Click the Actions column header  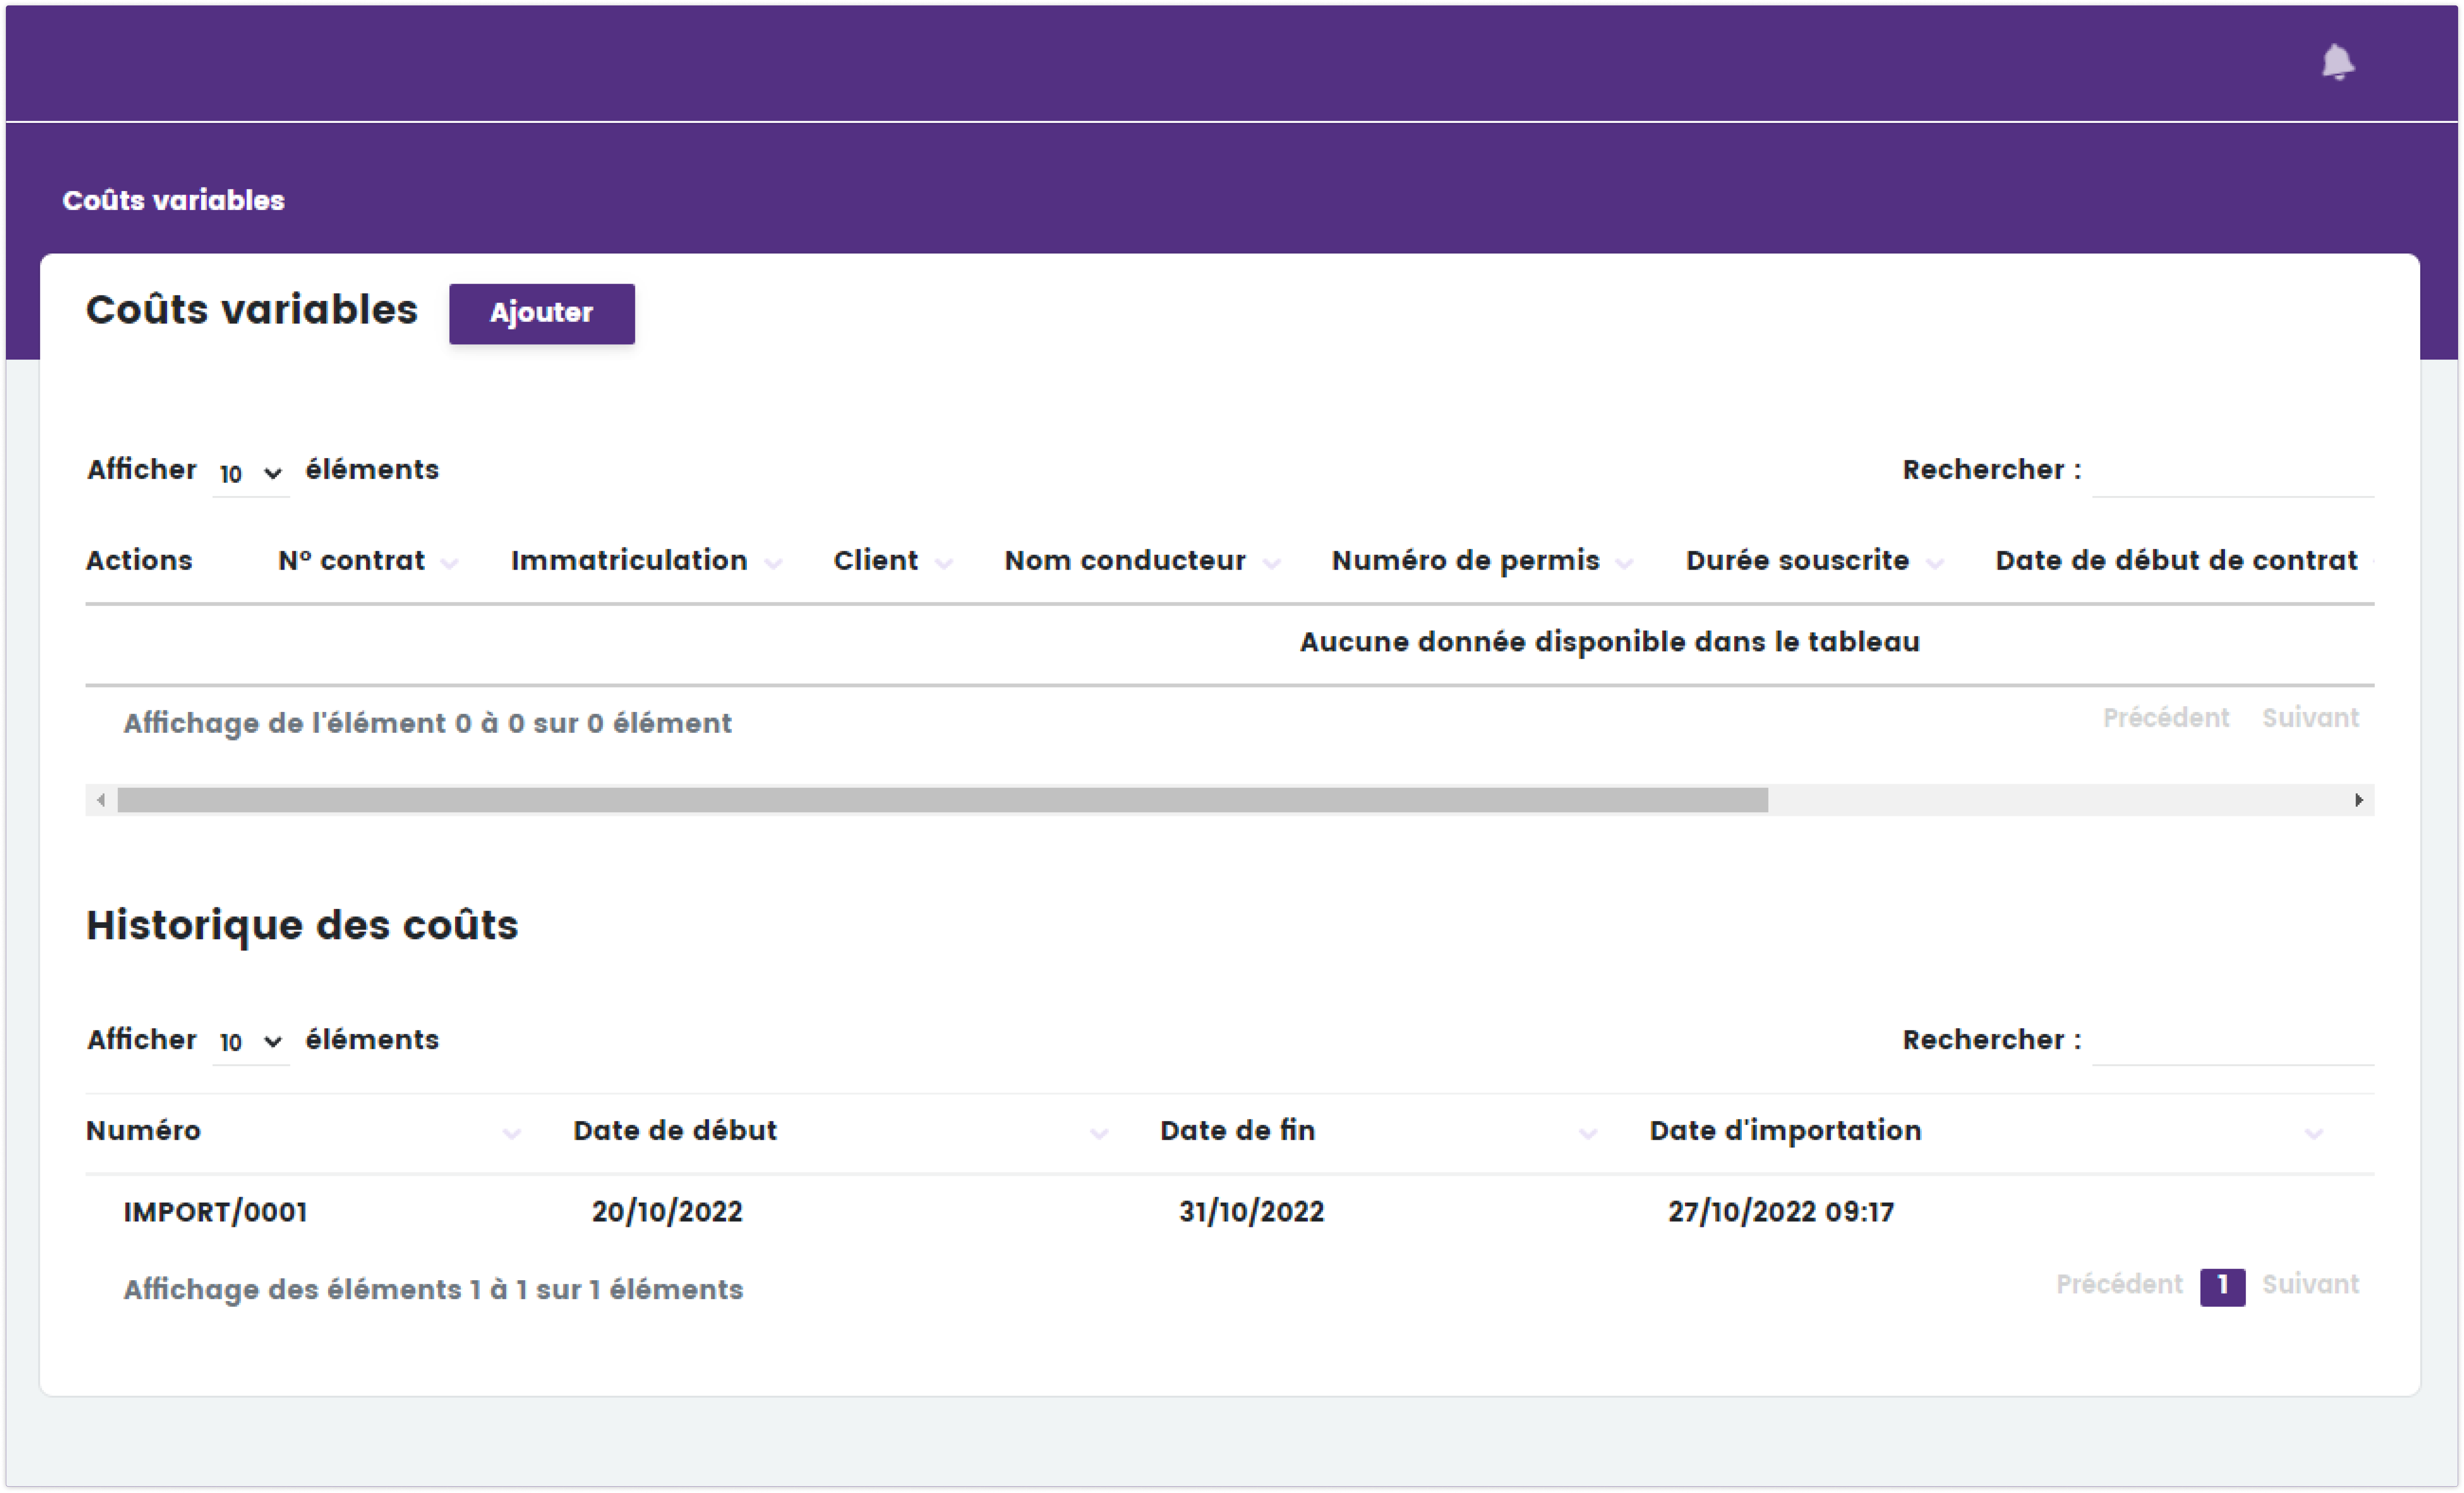[x=139, y=560]
